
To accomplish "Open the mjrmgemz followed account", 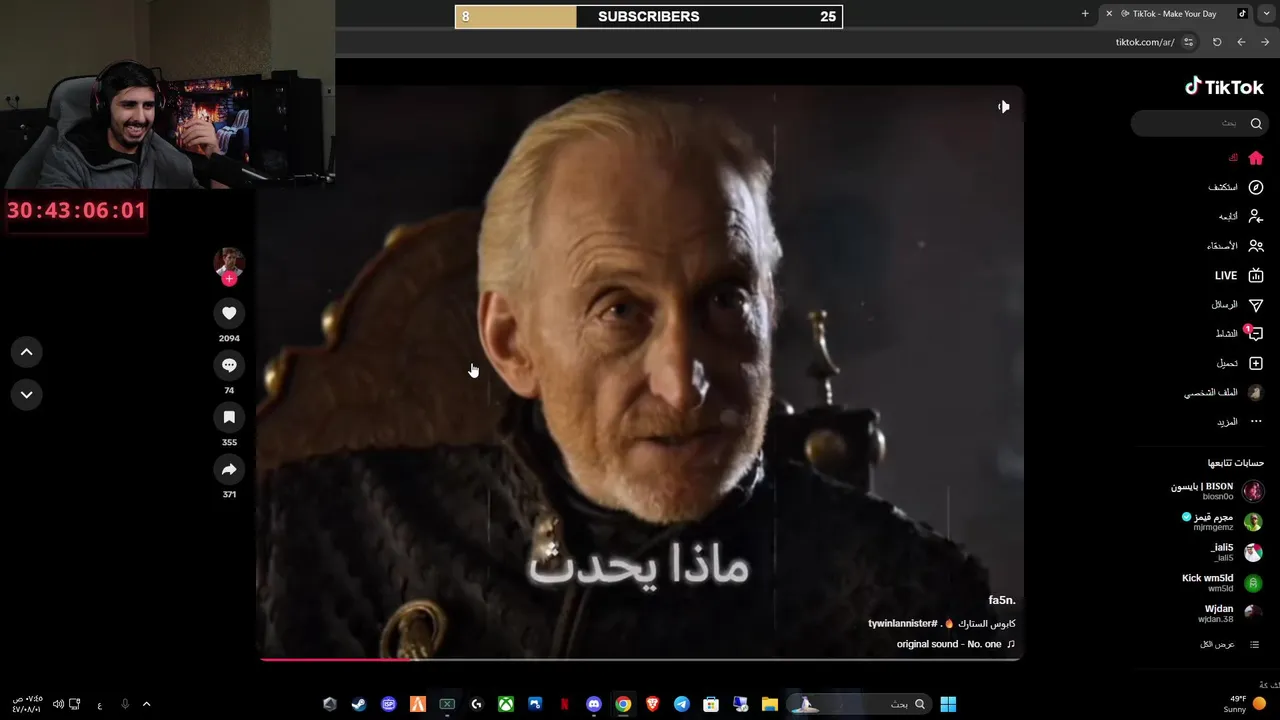I will [x=1222, y=521].
